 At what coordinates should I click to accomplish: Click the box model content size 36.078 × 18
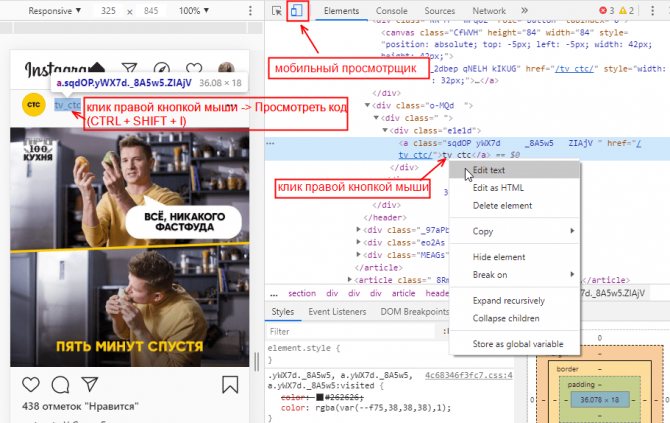click(599, 400)
